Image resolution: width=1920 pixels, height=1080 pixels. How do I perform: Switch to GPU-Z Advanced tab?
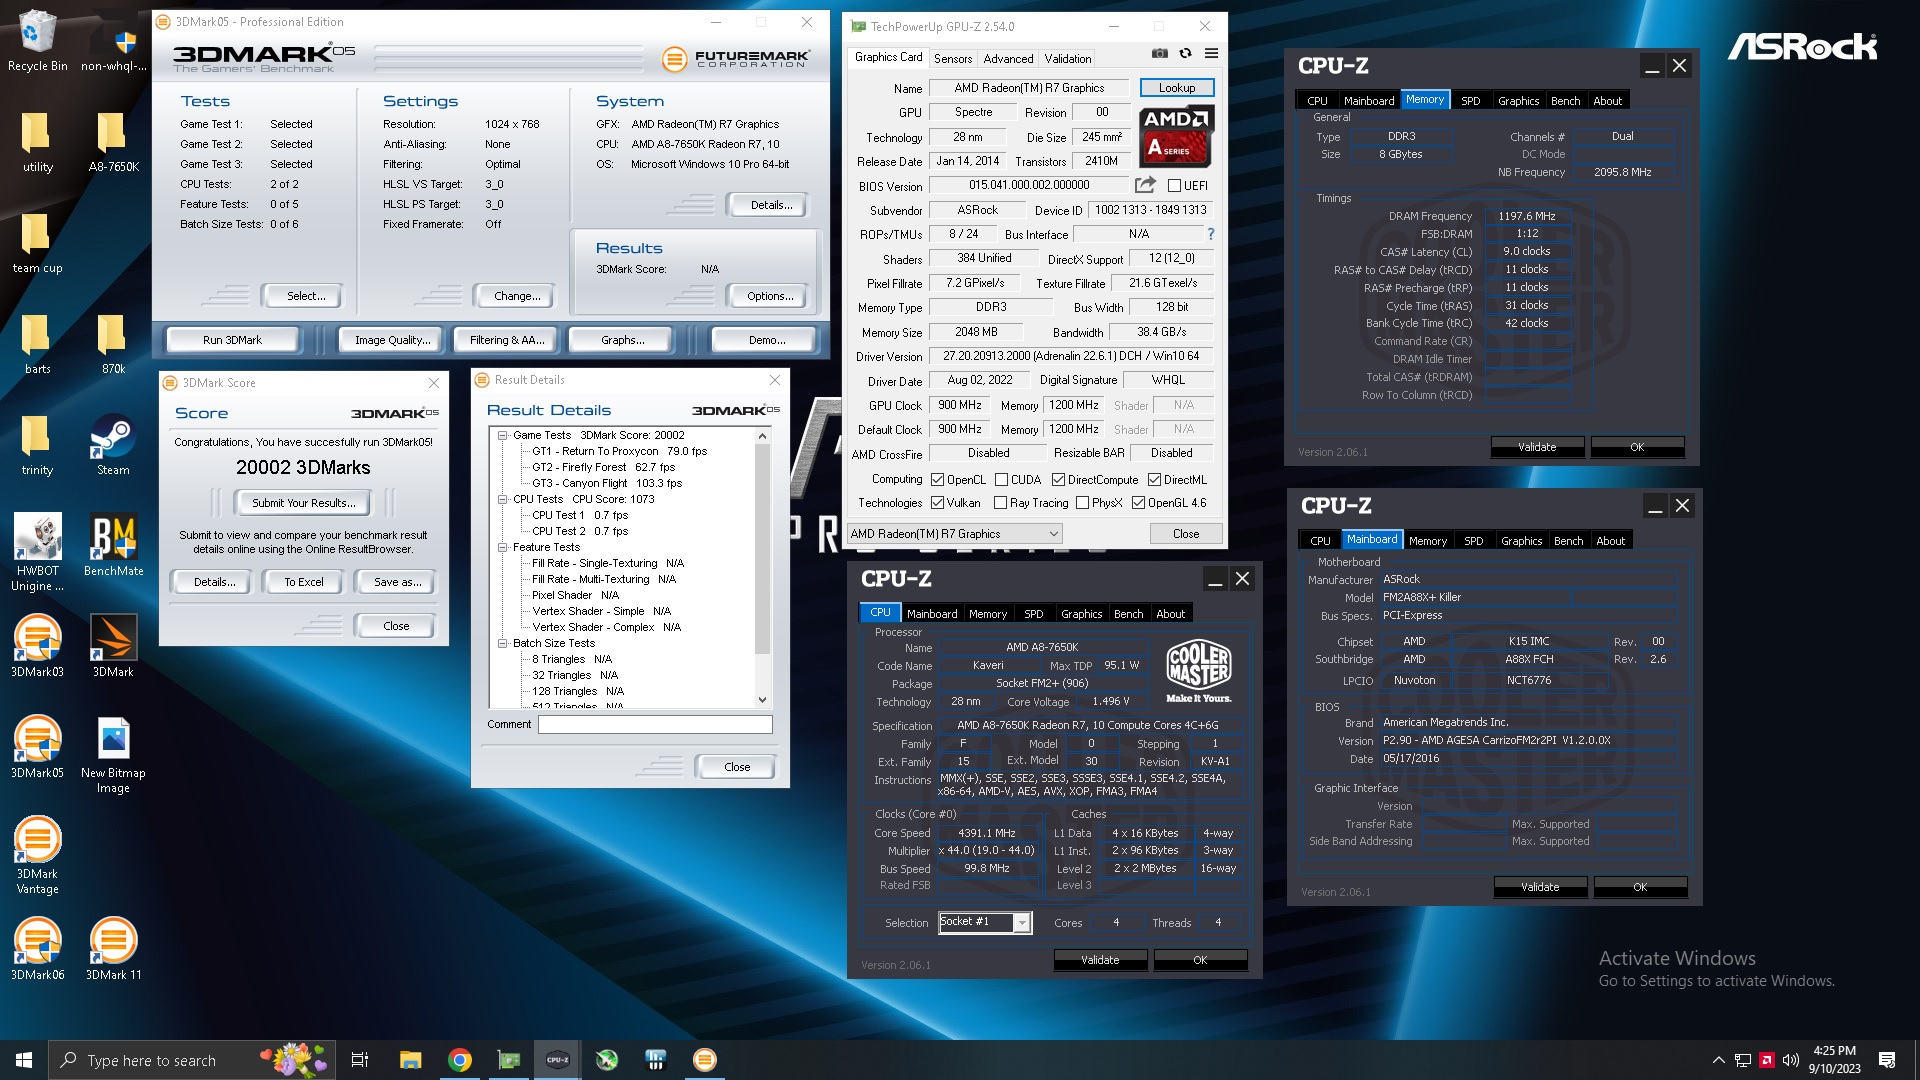[1008, 59]
